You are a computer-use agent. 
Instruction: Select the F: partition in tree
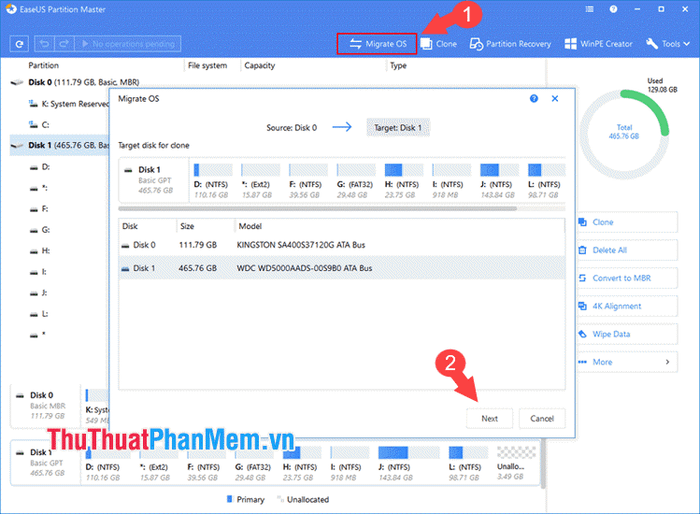tap(40, 209)
